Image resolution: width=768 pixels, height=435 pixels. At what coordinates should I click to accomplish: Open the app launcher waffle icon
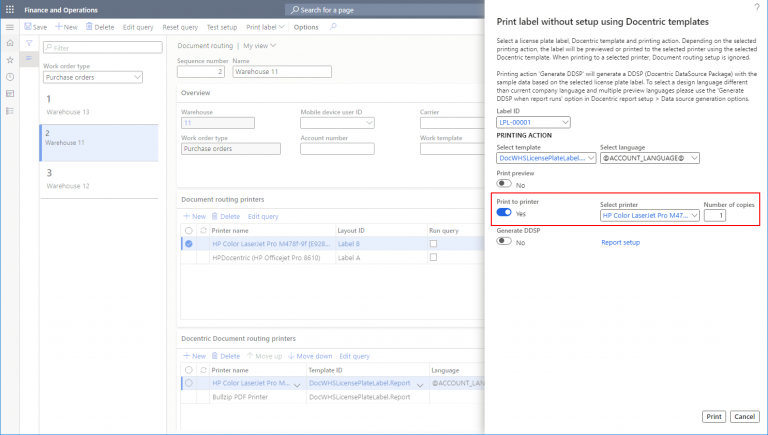tap(10, 10)
